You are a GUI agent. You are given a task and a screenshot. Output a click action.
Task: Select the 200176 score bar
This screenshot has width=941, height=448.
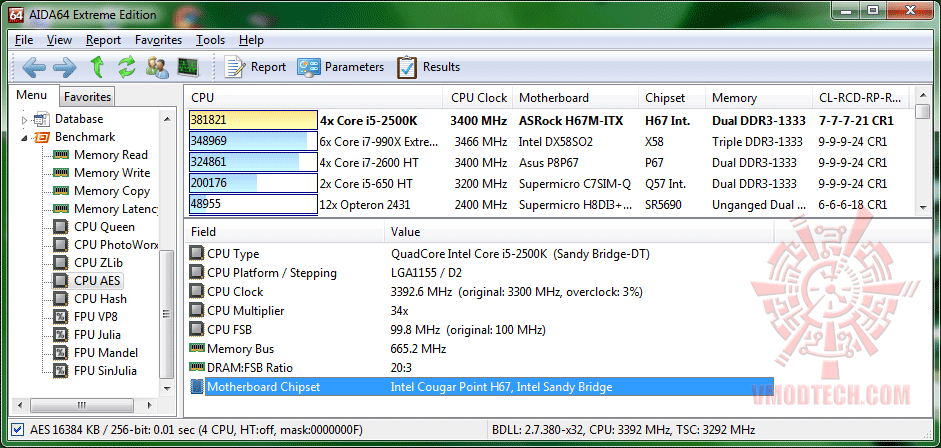[x=253, y=184]
